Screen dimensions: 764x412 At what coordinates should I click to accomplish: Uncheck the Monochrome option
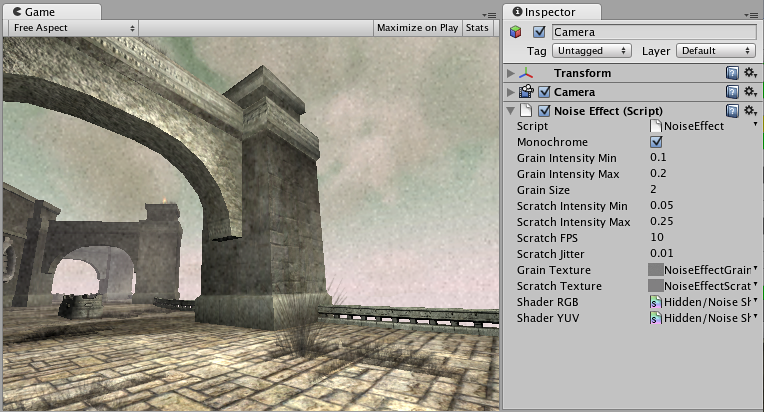click(656, 142)
